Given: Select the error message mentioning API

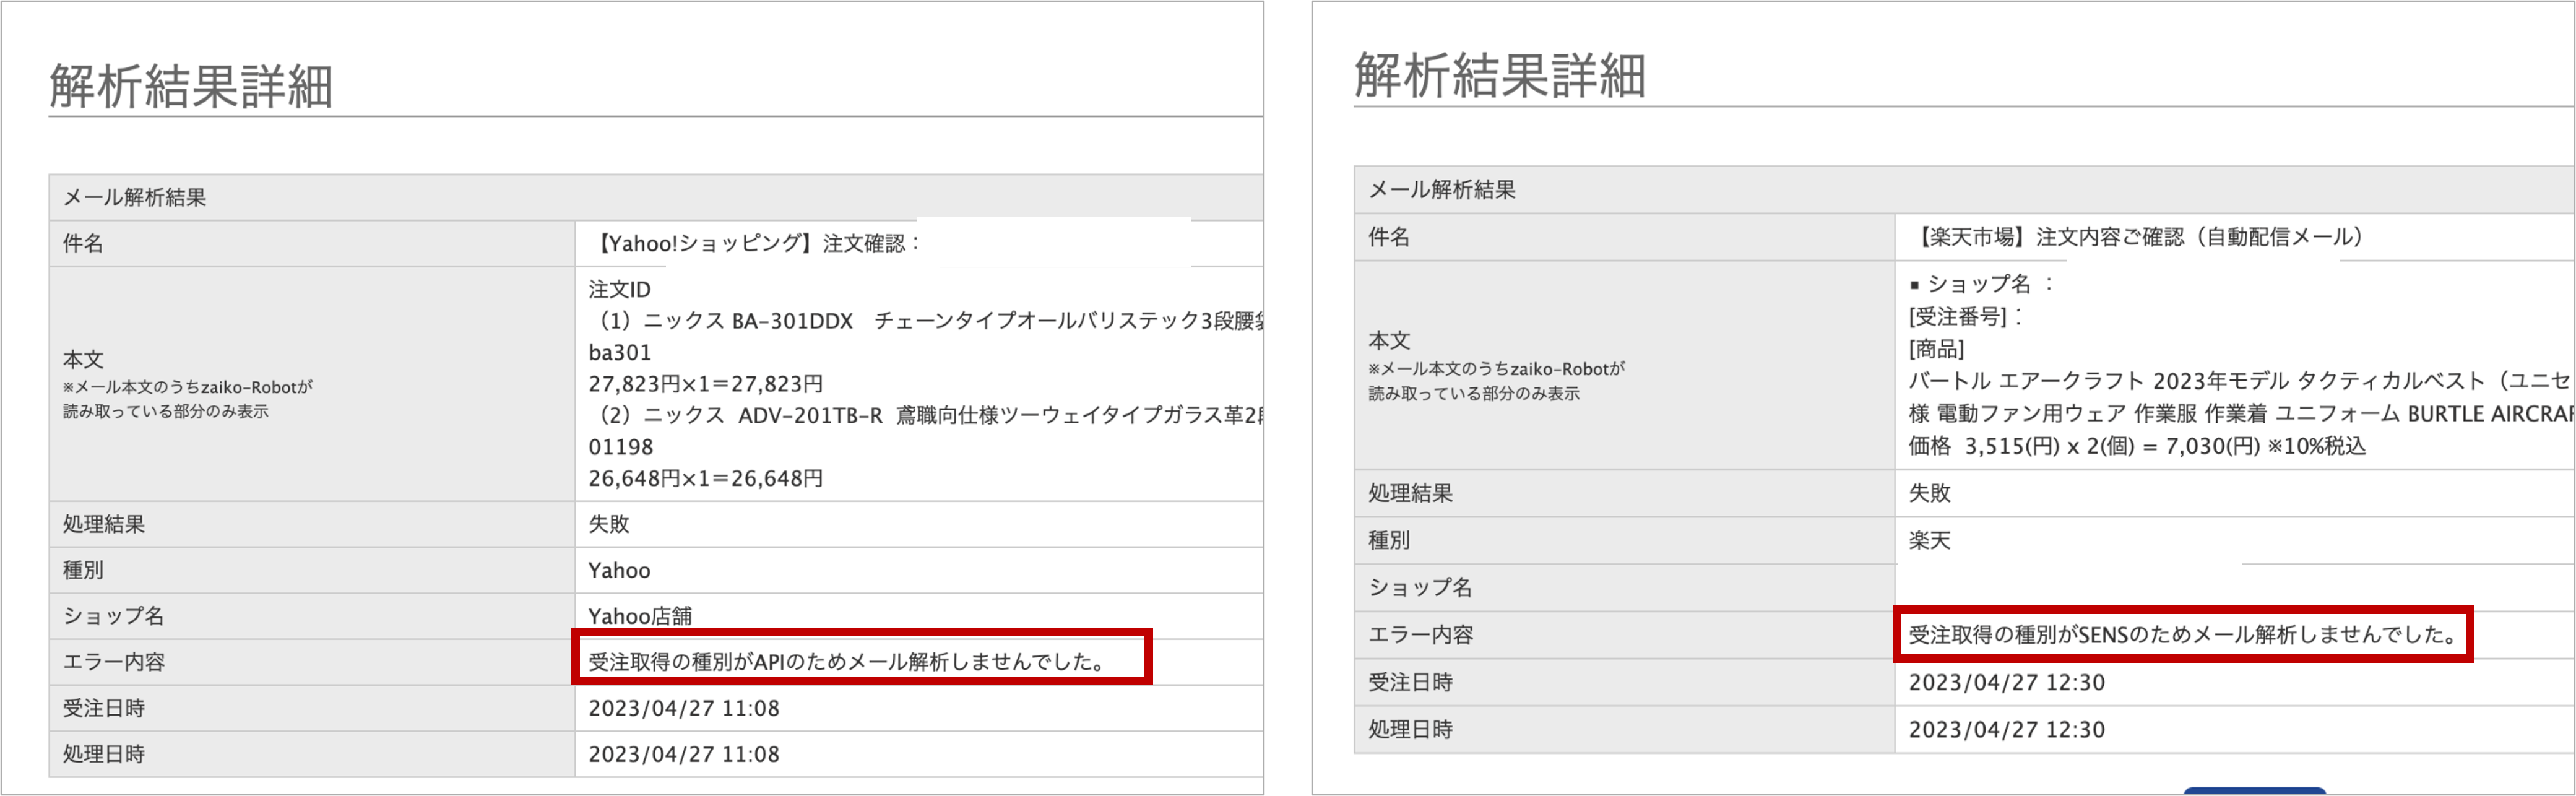Looking at the screenshot, I should point(847,662).
